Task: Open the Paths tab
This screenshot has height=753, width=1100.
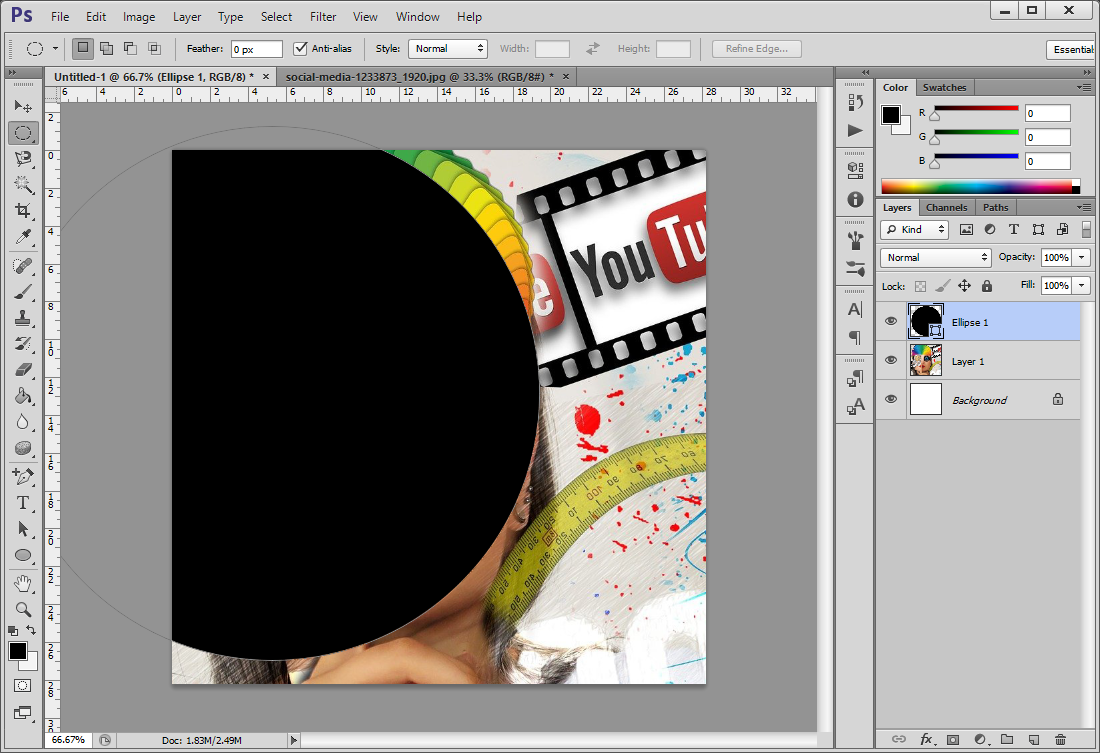Action: pos(995,208)
